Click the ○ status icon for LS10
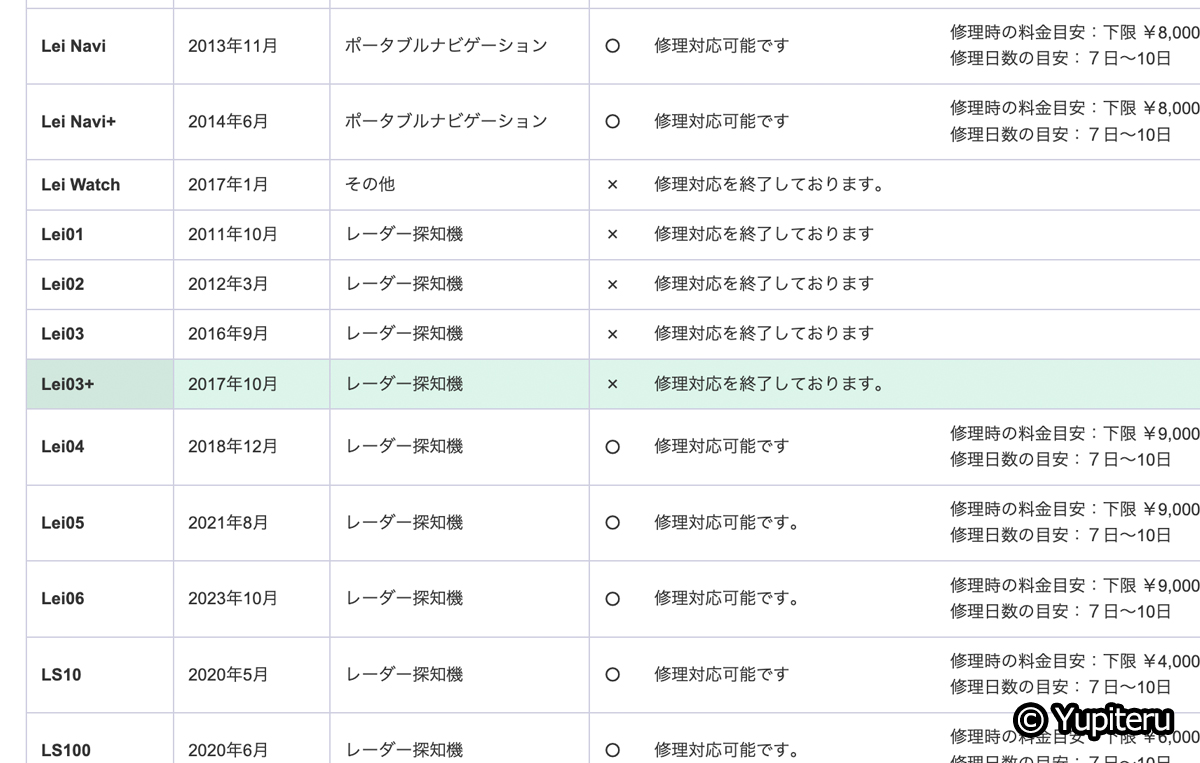 click(613, 675)
